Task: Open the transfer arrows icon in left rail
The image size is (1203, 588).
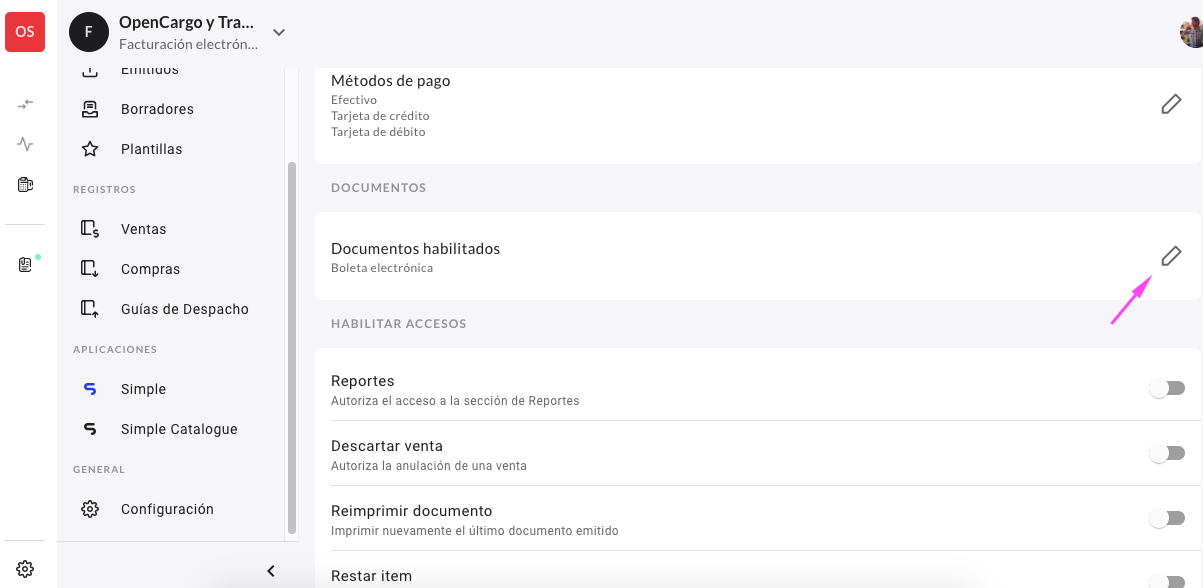Action: click(x=26, y=104)
